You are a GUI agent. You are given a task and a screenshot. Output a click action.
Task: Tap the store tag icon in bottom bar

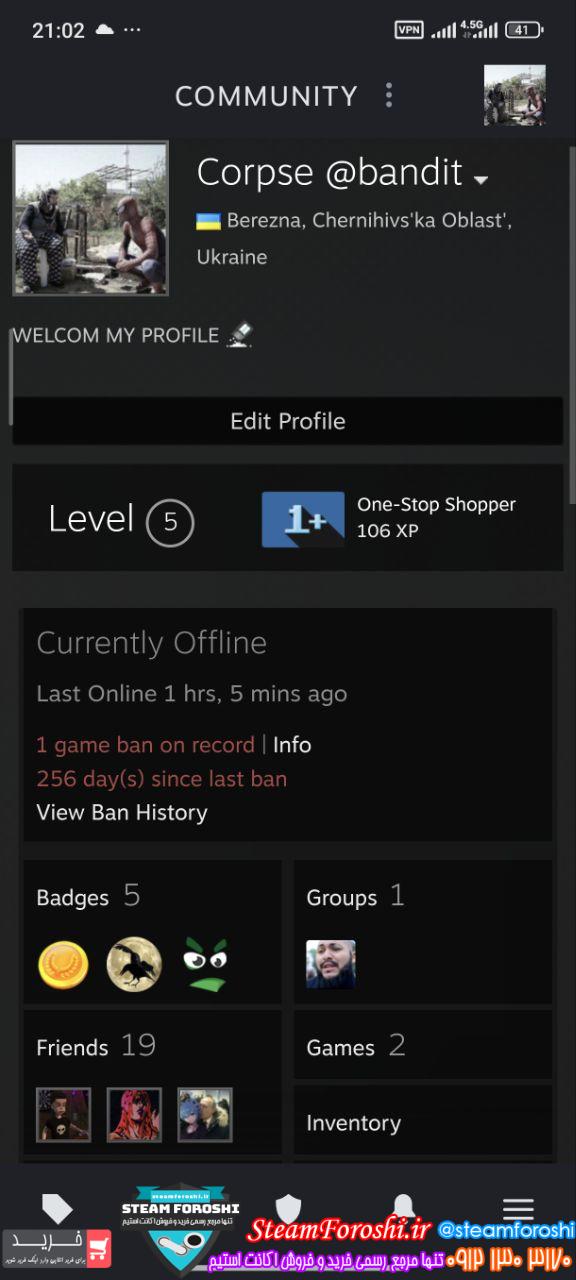click(x=57, y=1208)
